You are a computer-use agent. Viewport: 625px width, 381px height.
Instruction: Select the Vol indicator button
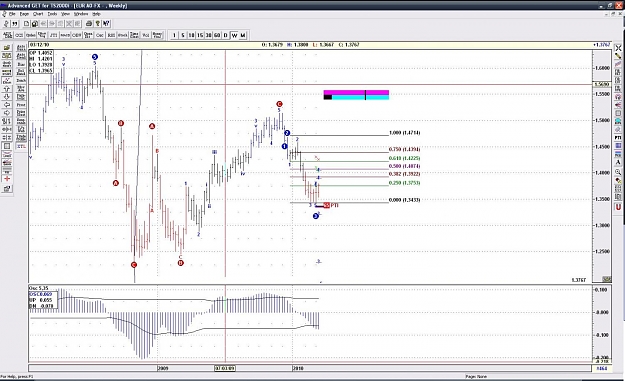(x=145, y=35)
